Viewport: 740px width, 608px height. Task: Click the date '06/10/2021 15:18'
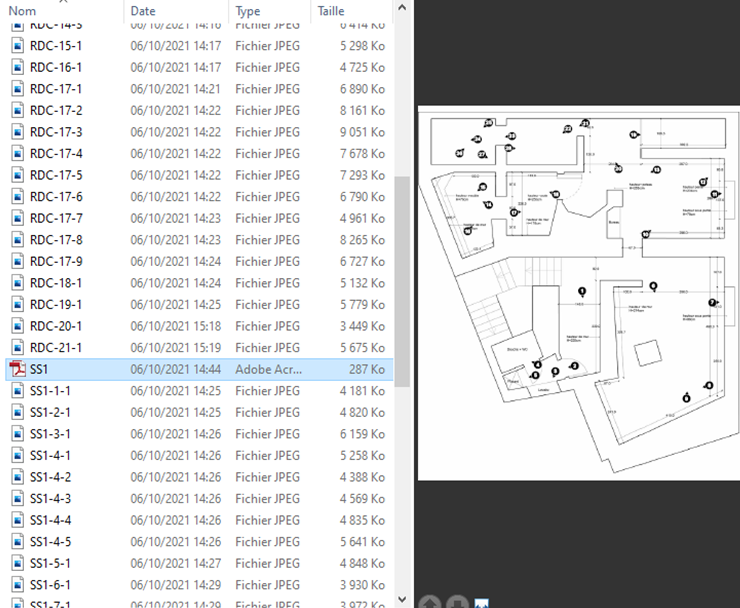(176, 326)
